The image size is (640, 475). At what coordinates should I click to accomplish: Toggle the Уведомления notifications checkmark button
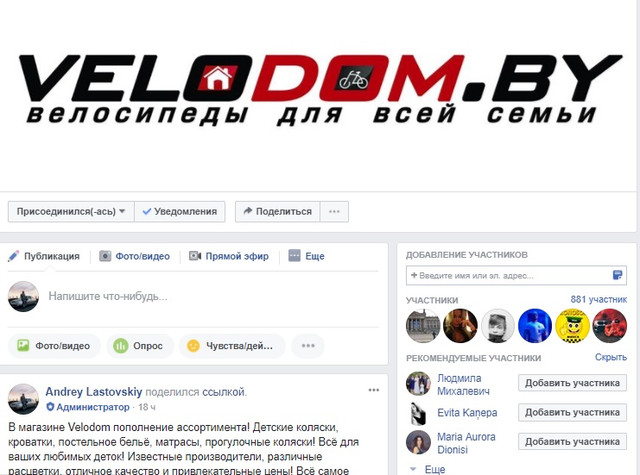tap(180, 211)
